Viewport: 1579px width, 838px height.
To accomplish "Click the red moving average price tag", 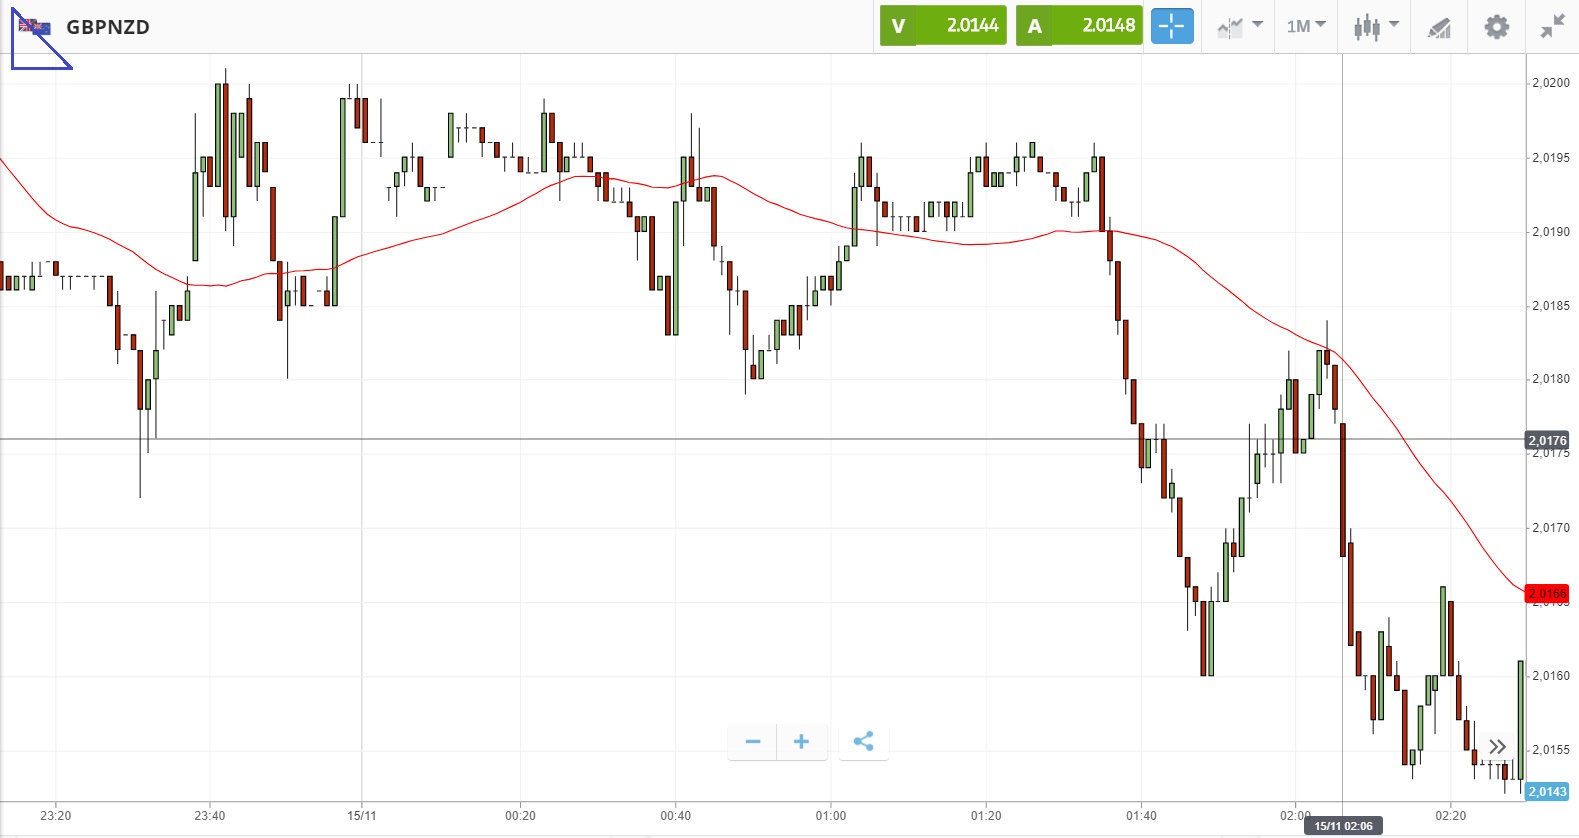I will (1547, 594).
